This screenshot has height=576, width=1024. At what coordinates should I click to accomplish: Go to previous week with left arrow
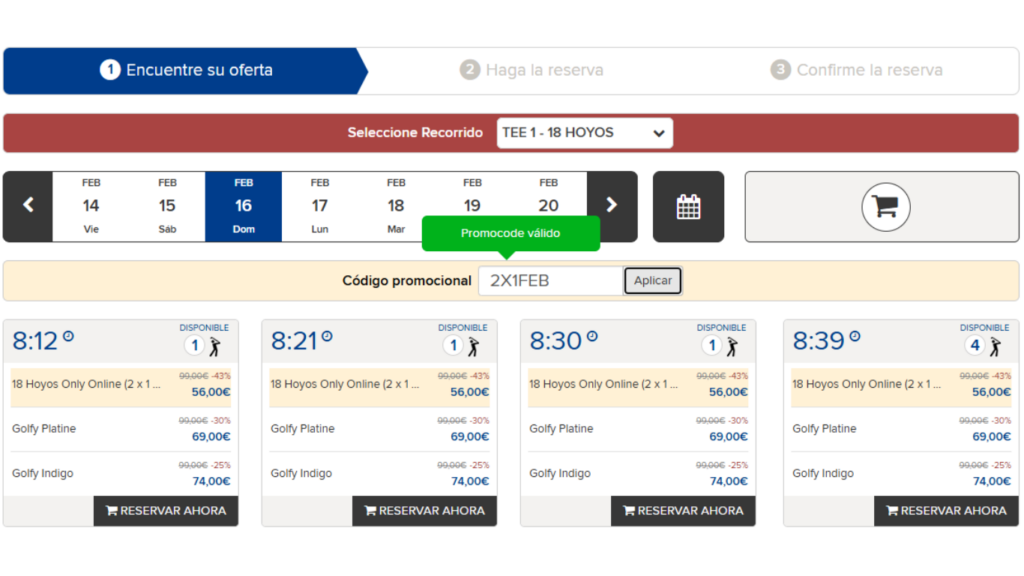click(x=28, y=206)
